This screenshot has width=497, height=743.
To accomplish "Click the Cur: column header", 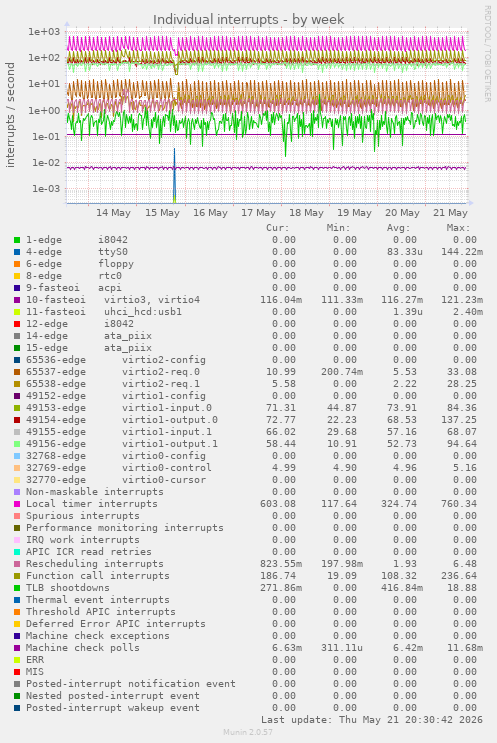I will click(278, 228).
